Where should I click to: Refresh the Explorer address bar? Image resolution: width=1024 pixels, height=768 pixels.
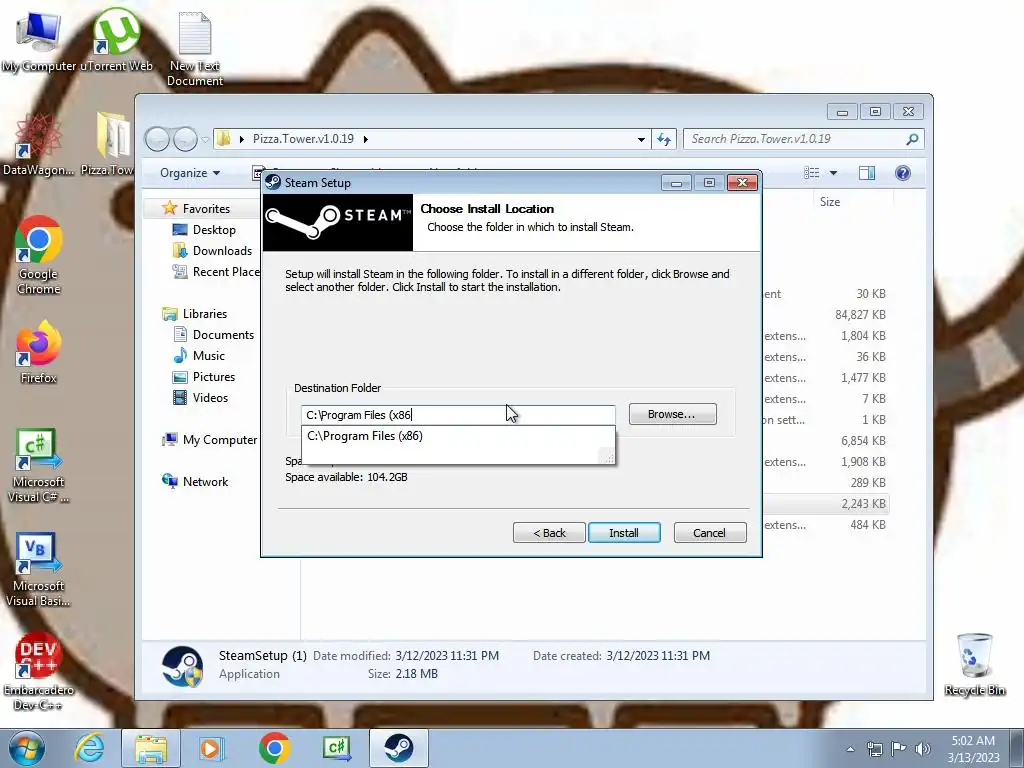[664, 139]
